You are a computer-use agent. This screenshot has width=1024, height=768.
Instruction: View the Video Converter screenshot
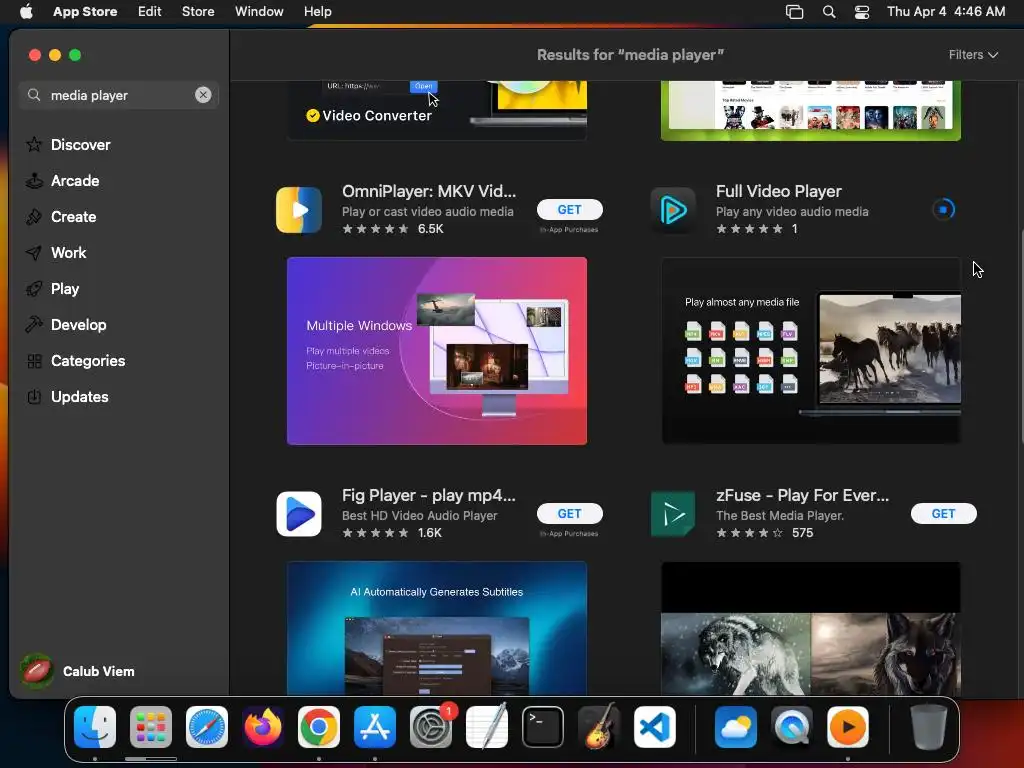click(x=437, y=110)
